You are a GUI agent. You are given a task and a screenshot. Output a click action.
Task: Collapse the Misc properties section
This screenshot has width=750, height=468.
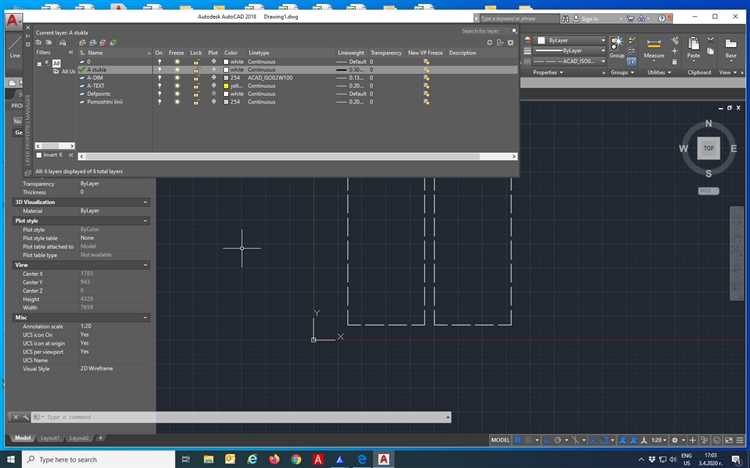click(146, 318)
